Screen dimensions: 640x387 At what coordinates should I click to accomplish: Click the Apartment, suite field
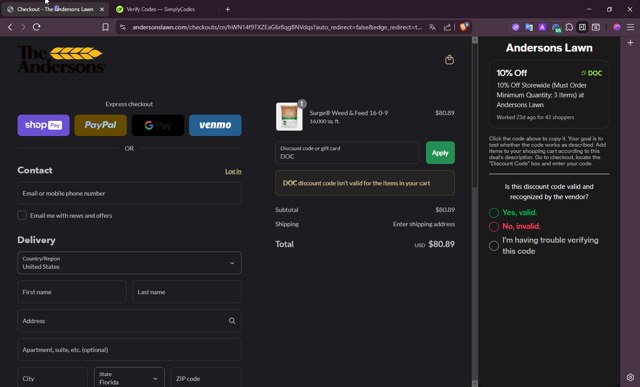(129, 349)
